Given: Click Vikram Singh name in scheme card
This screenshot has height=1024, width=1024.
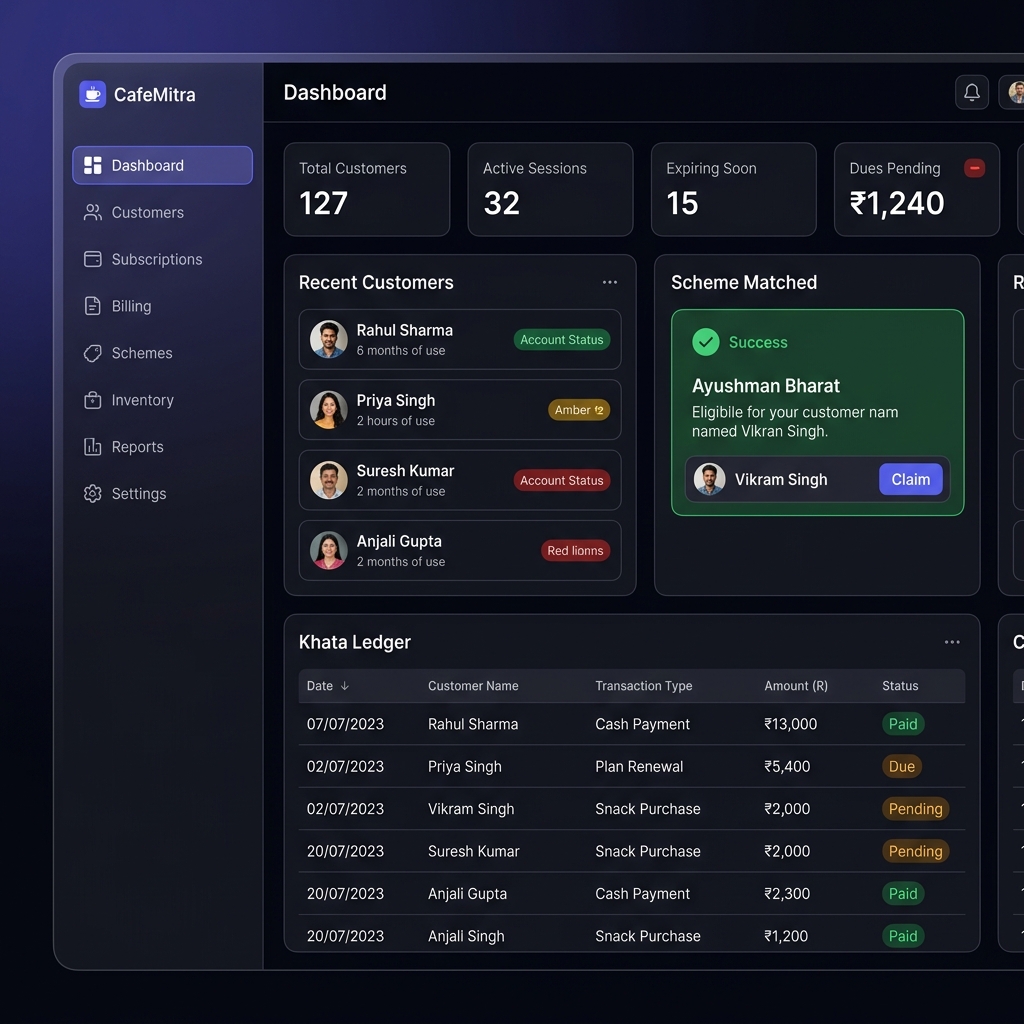Looking at the screenshot, I should [x=780, y=480].
